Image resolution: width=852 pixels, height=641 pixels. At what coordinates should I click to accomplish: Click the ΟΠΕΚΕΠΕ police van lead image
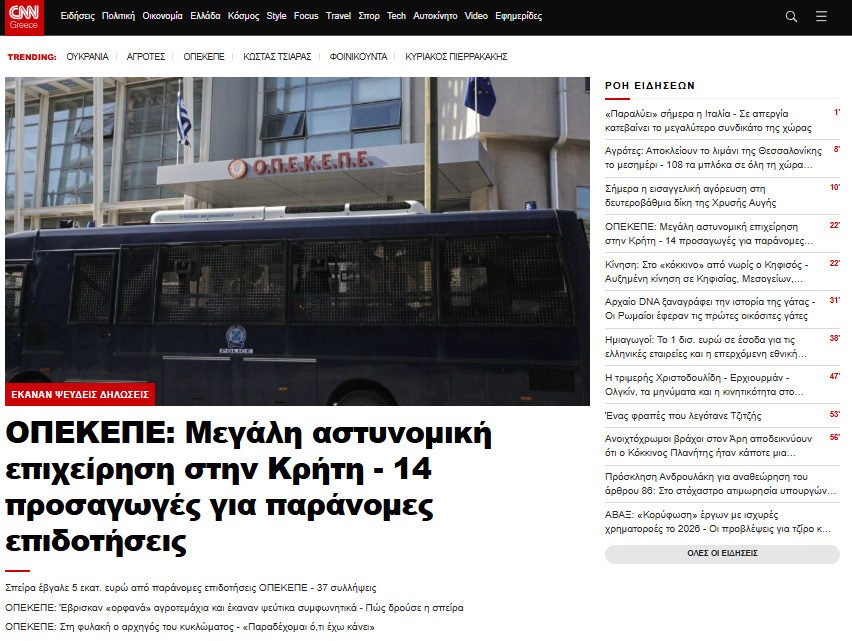pos(297,230)
